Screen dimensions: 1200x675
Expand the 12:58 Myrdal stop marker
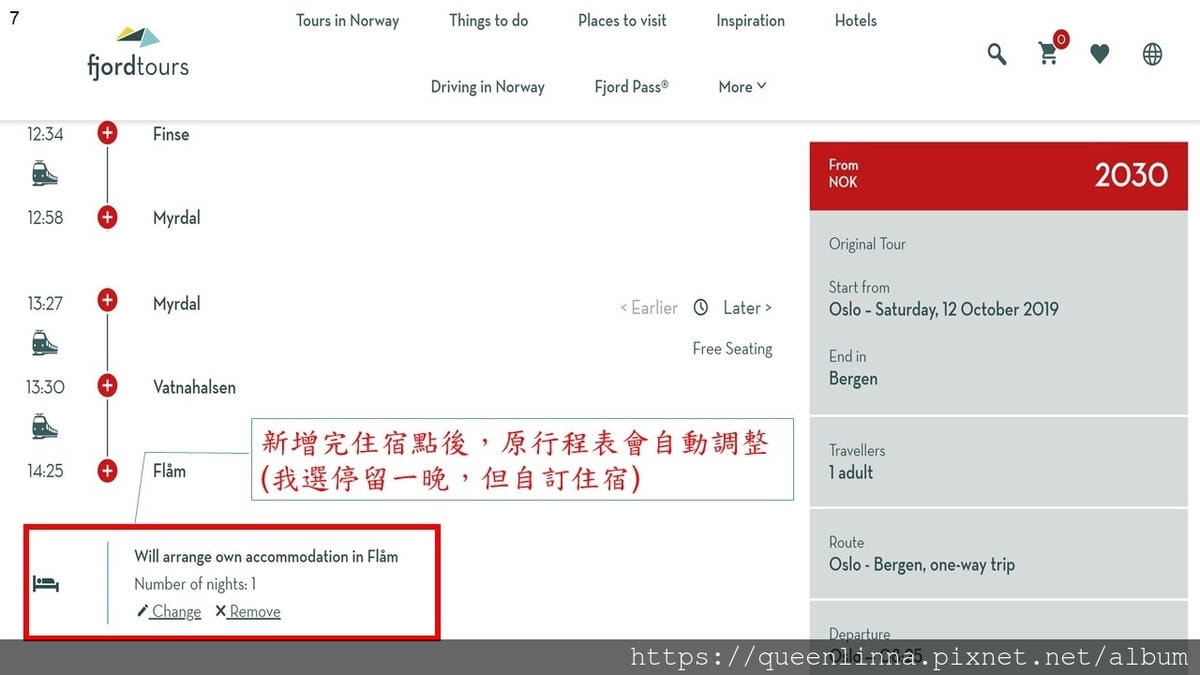107,215
